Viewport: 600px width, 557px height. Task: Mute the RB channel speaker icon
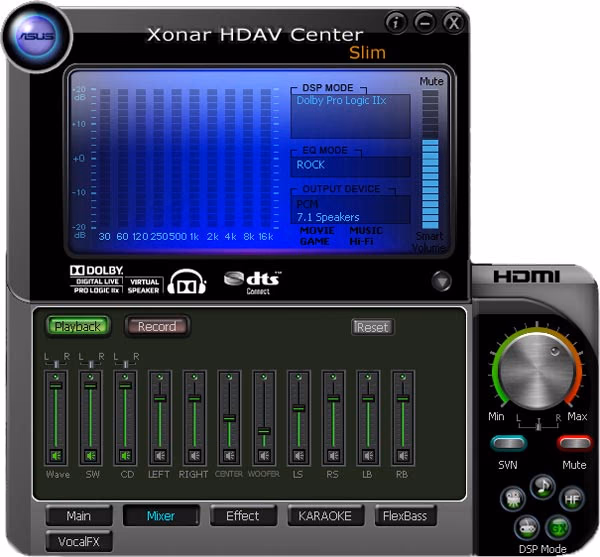click(403, 456)
